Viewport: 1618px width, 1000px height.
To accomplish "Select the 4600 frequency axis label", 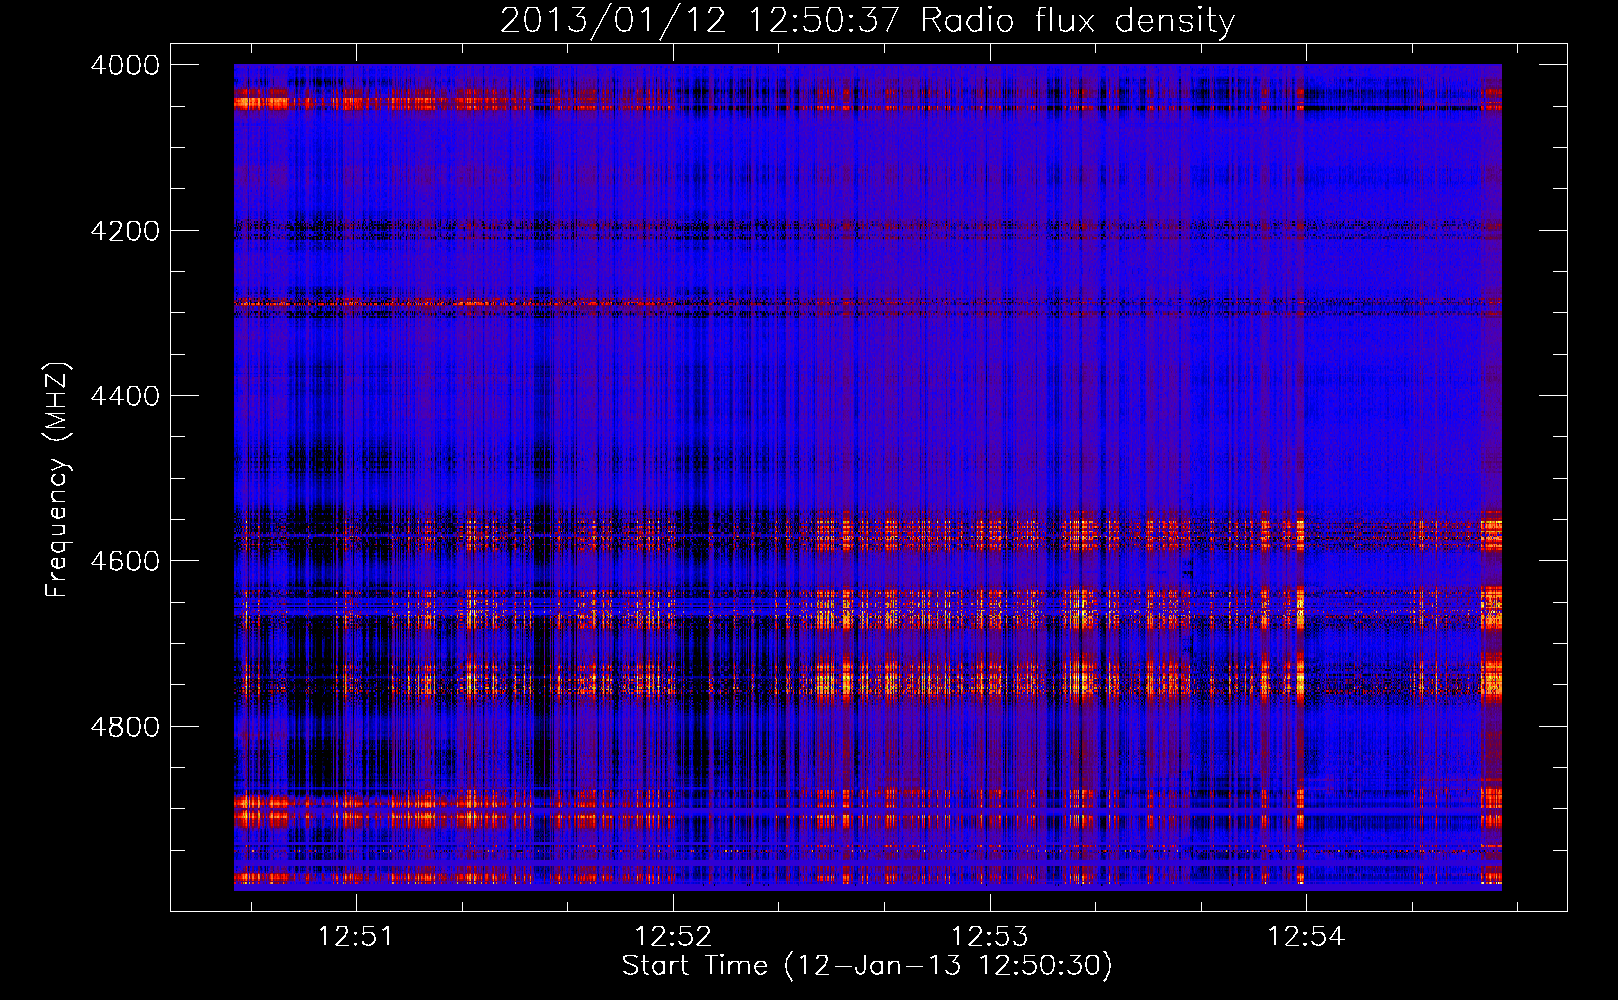I will [x=125, y=561].
